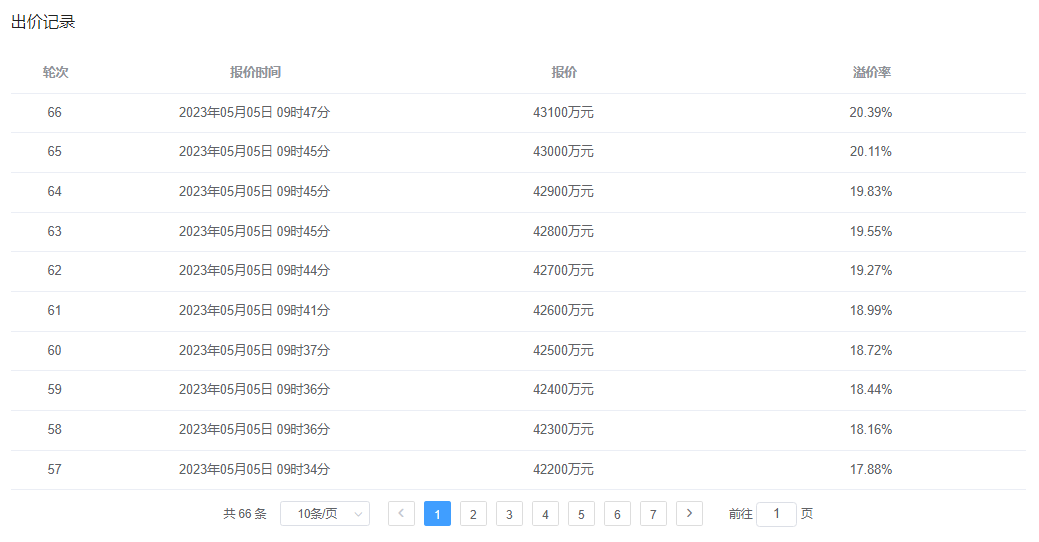The height and width of the screenshot is (542, 1039).
Task: Click the 42300万元 price cell
Action: (563, 429)
